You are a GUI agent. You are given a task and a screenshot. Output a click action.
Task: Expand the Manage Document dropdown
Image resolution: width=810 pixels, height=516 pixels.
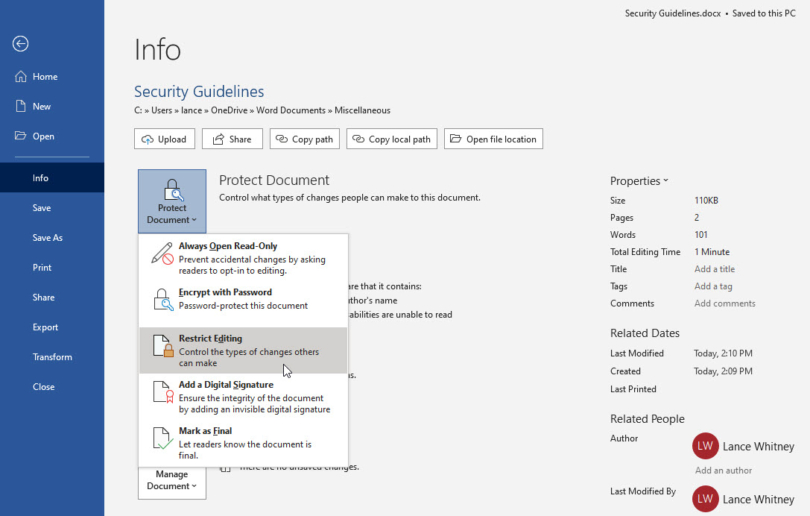point(172,481)
